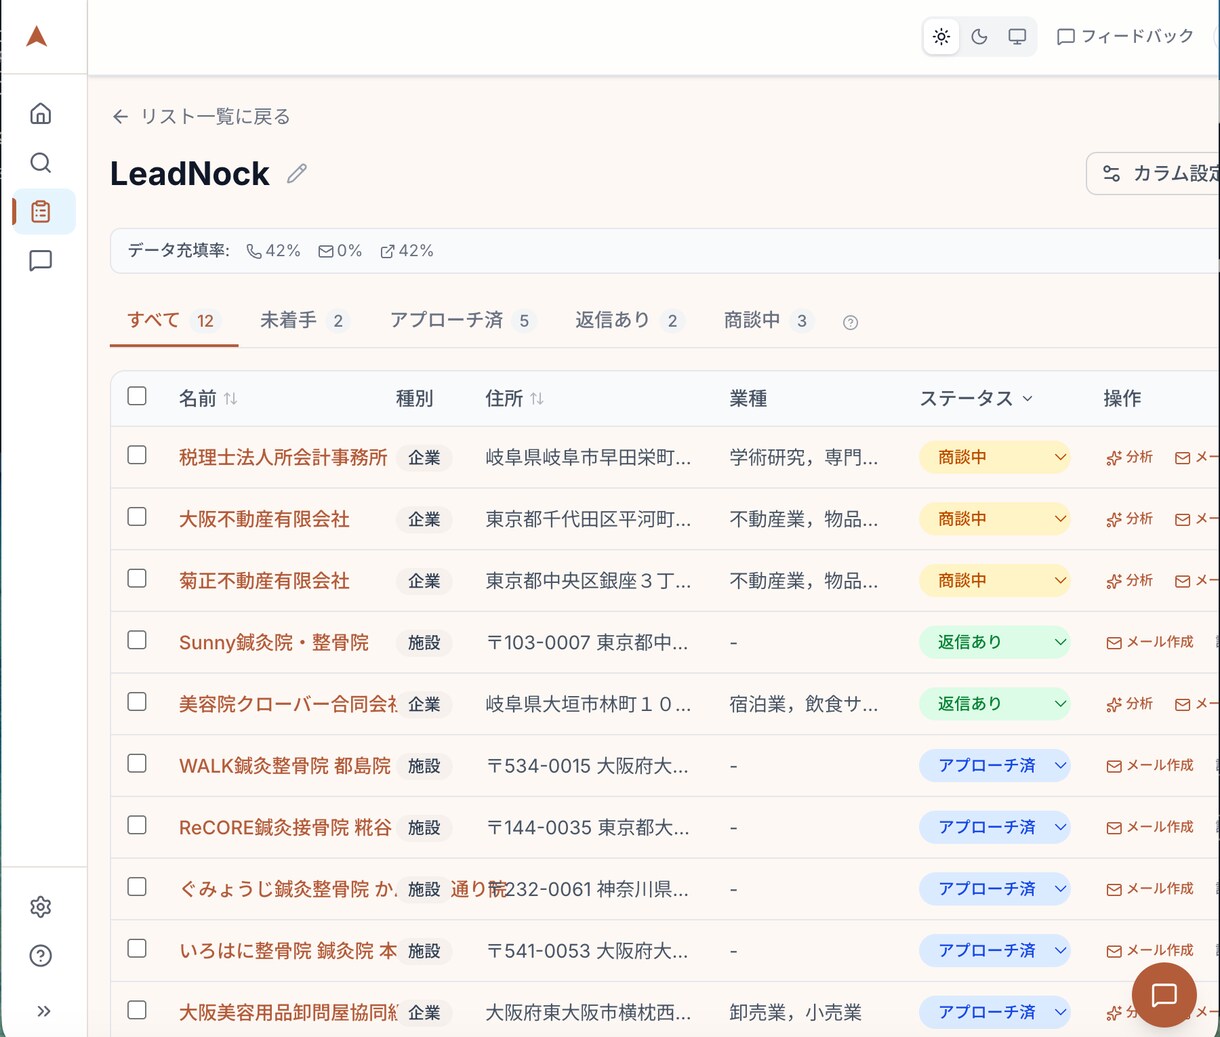
Task: Open status dropdown for 美容院クローバー合同会社
Action: pyautogui.click(x=995, y=704)
